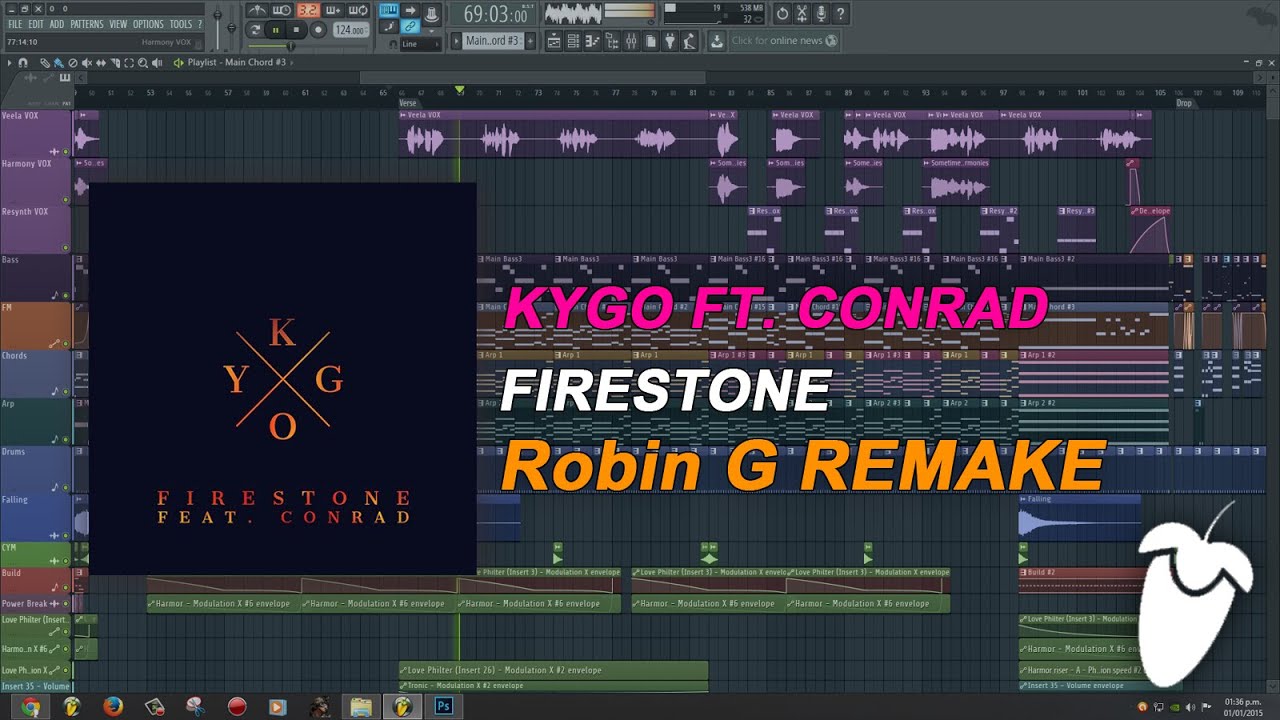Click the one-click recording microphone icon

[x=822, y=14]
